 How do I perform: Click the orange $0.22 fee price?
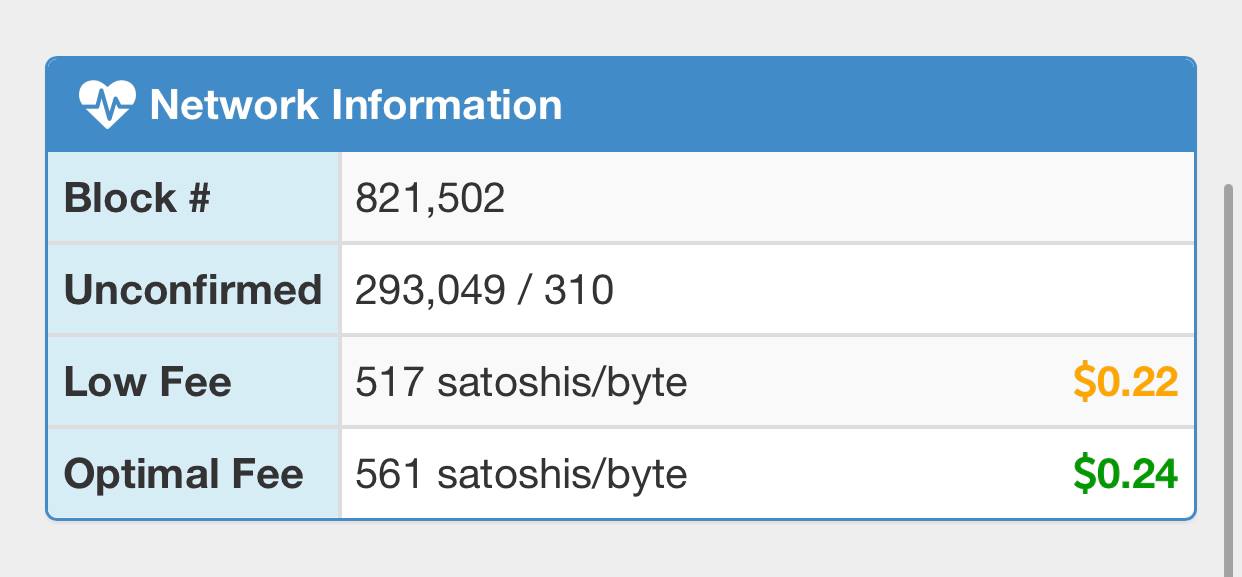click(x=1126, y=382)
